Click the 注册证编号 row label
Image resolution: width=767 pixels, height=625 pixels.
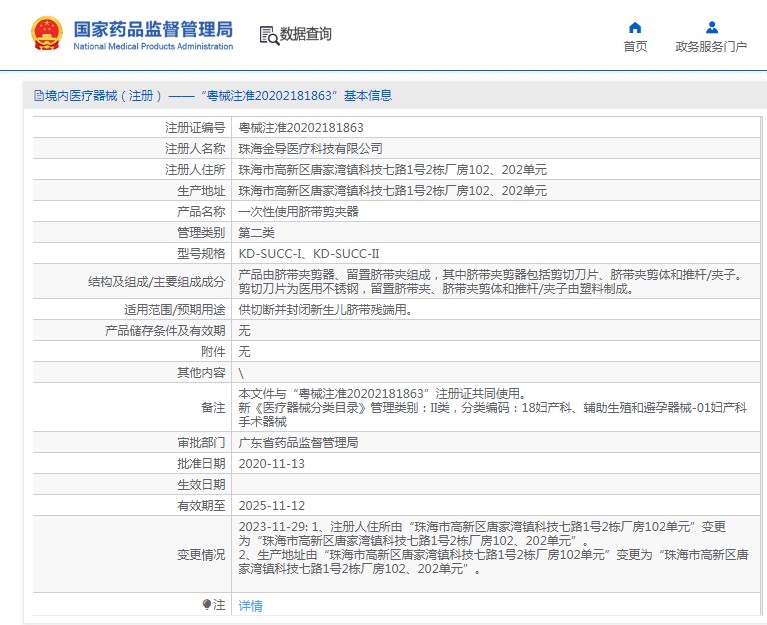(195, 128)
